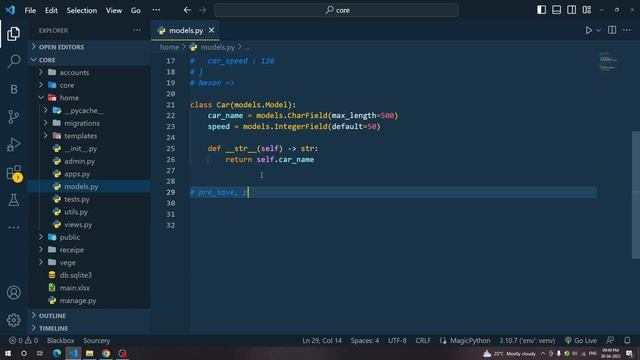Viewport: 640px width, 360px height.
Task: Split the editor right
Action: pos(612,30)
